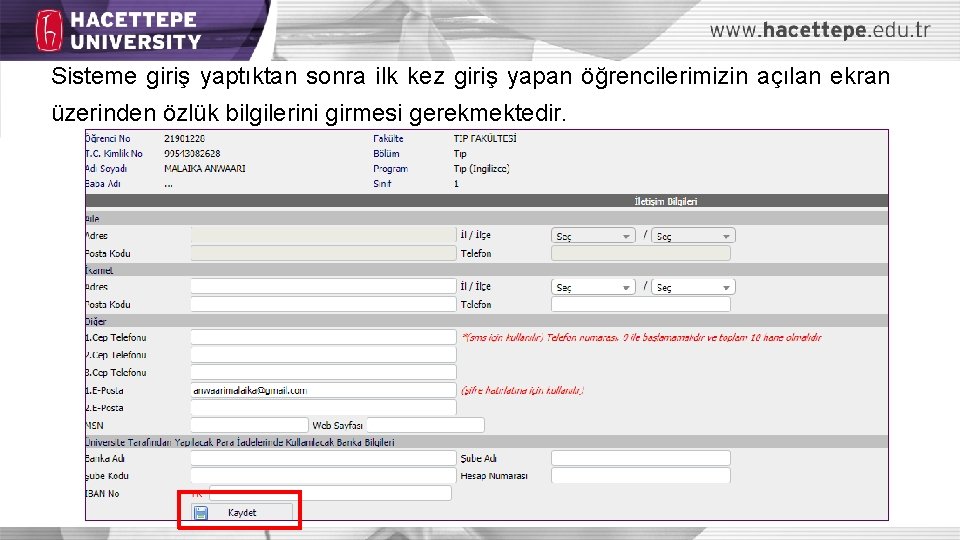Image resolution: width=960 pixels, height=540 pixels.
Task: Click the Hacettepe University logo
Action: tap(118, 30)
